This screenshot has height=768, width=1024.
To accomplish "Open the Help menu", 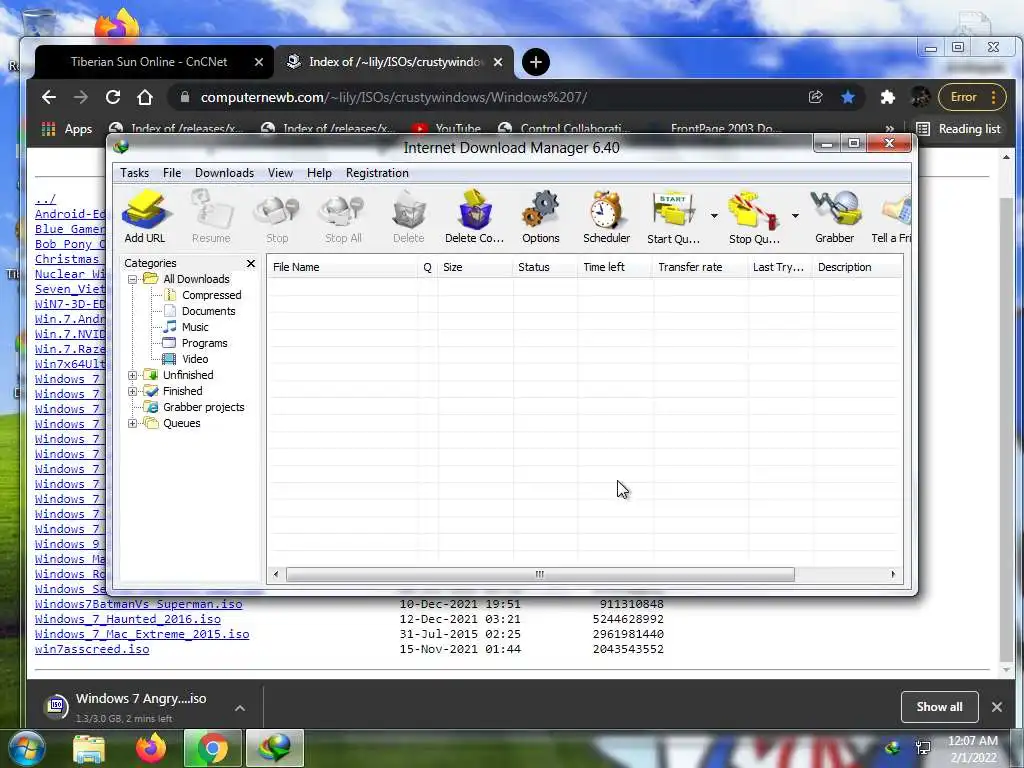I will (x=319, y=173).
